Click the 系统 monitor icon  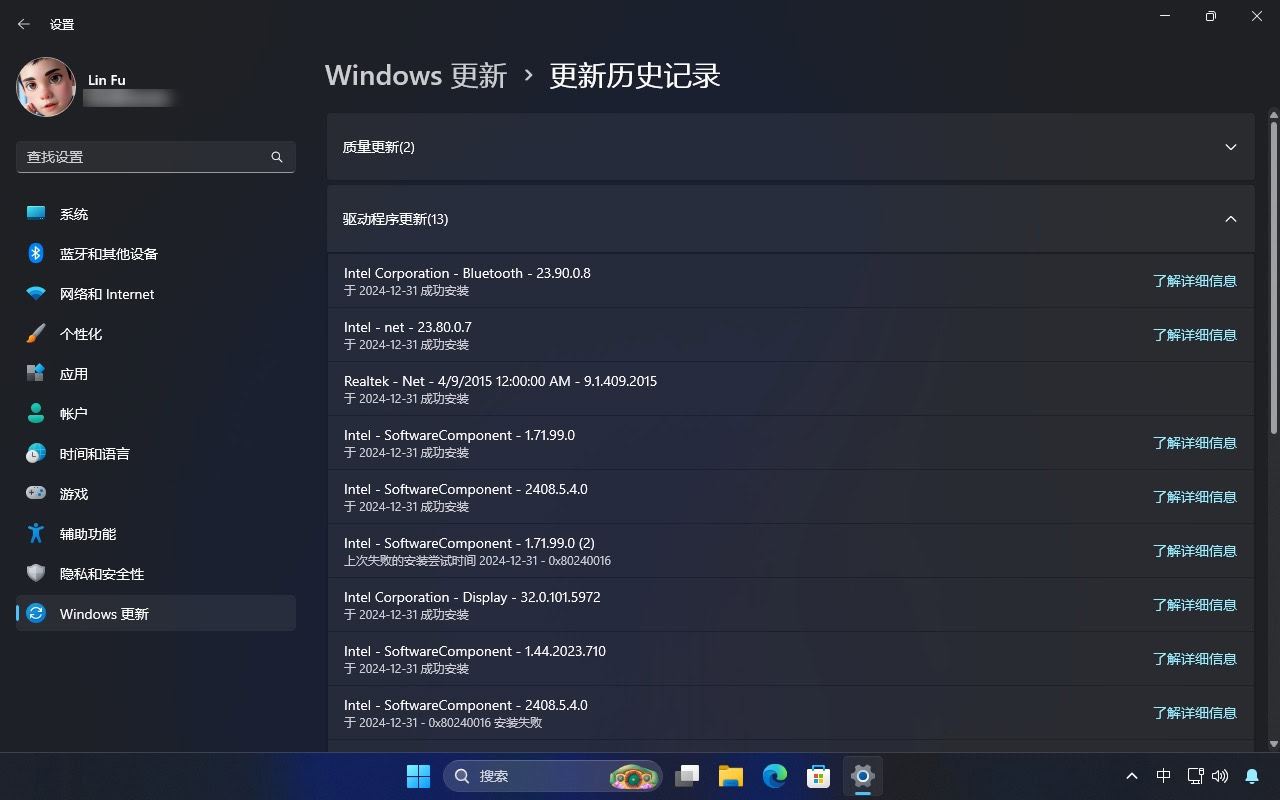(36, 213)
